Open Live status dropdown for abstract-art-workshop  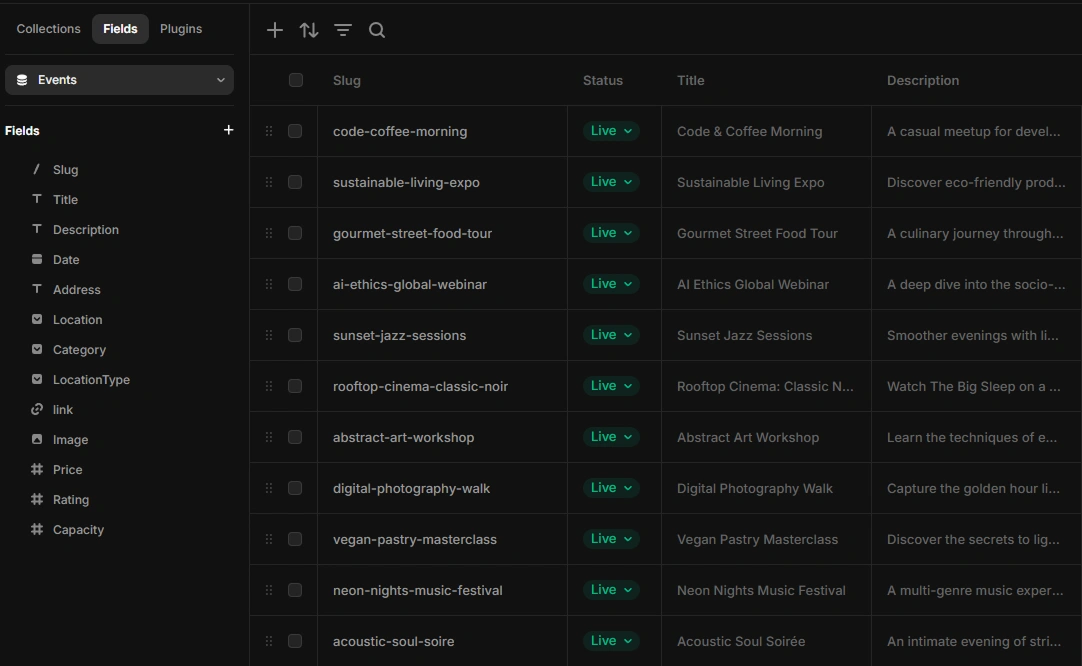tap(611, 437)
